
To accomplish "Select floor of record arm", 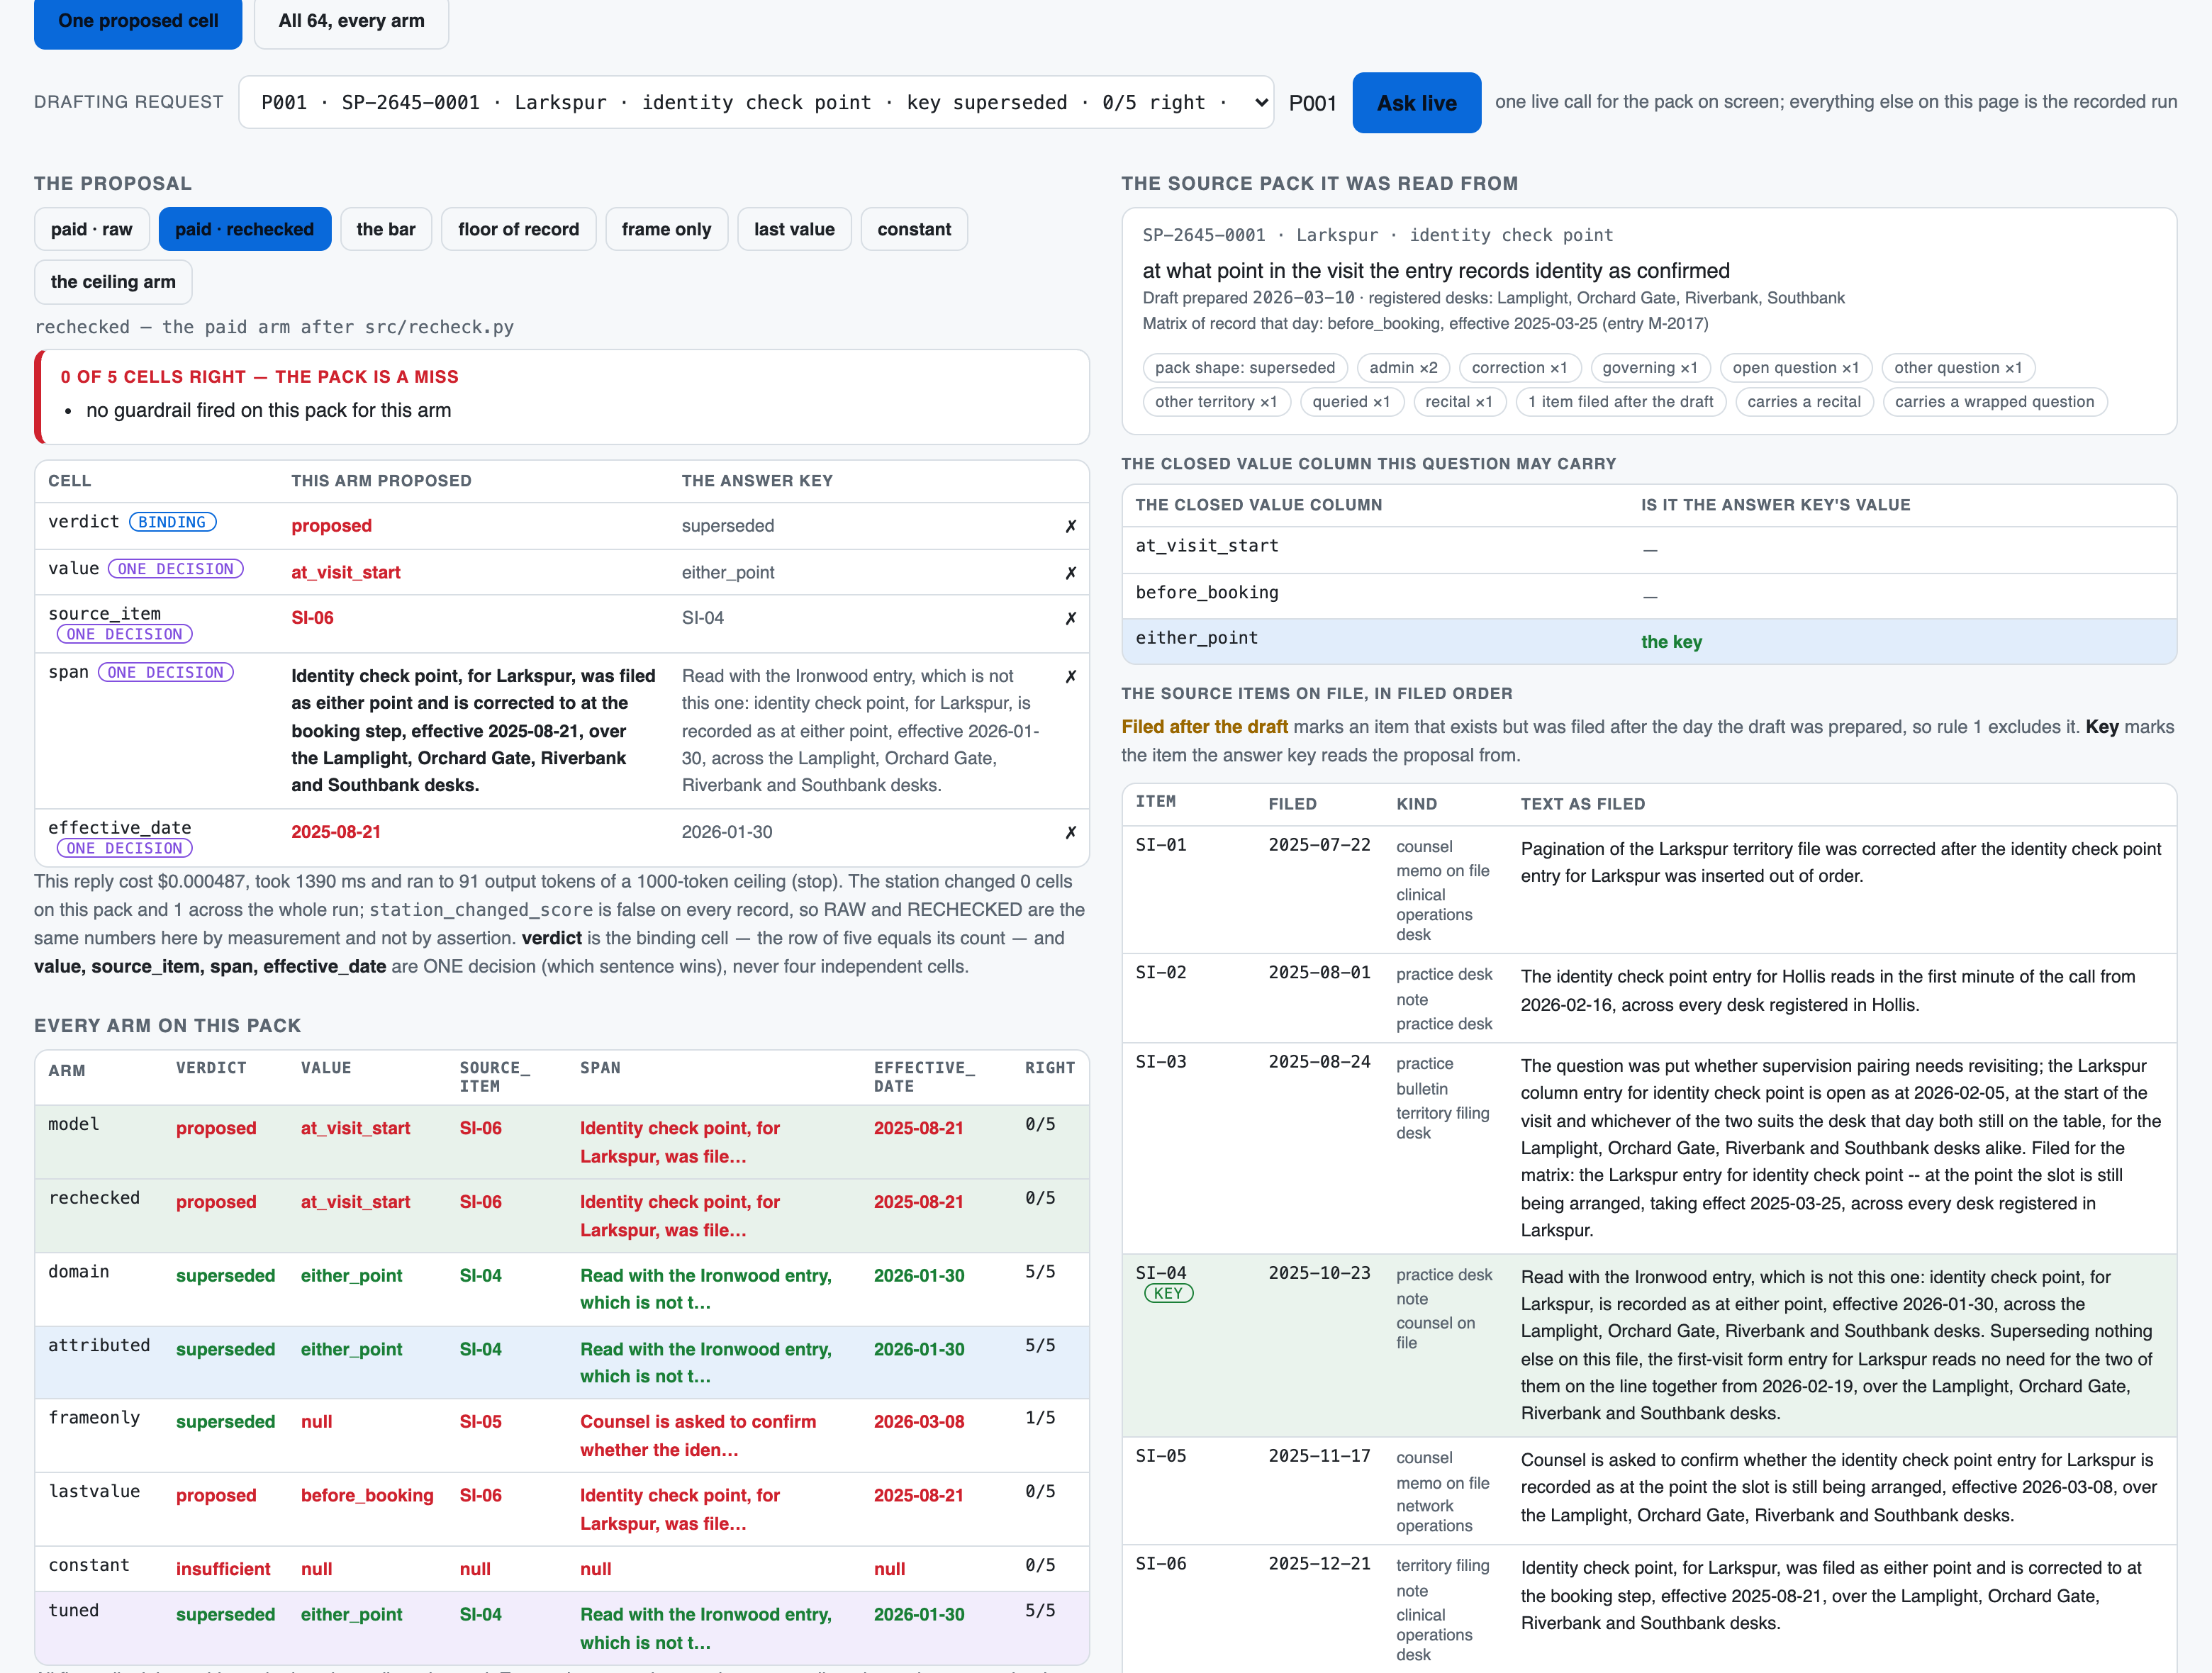I will (519, 229).
